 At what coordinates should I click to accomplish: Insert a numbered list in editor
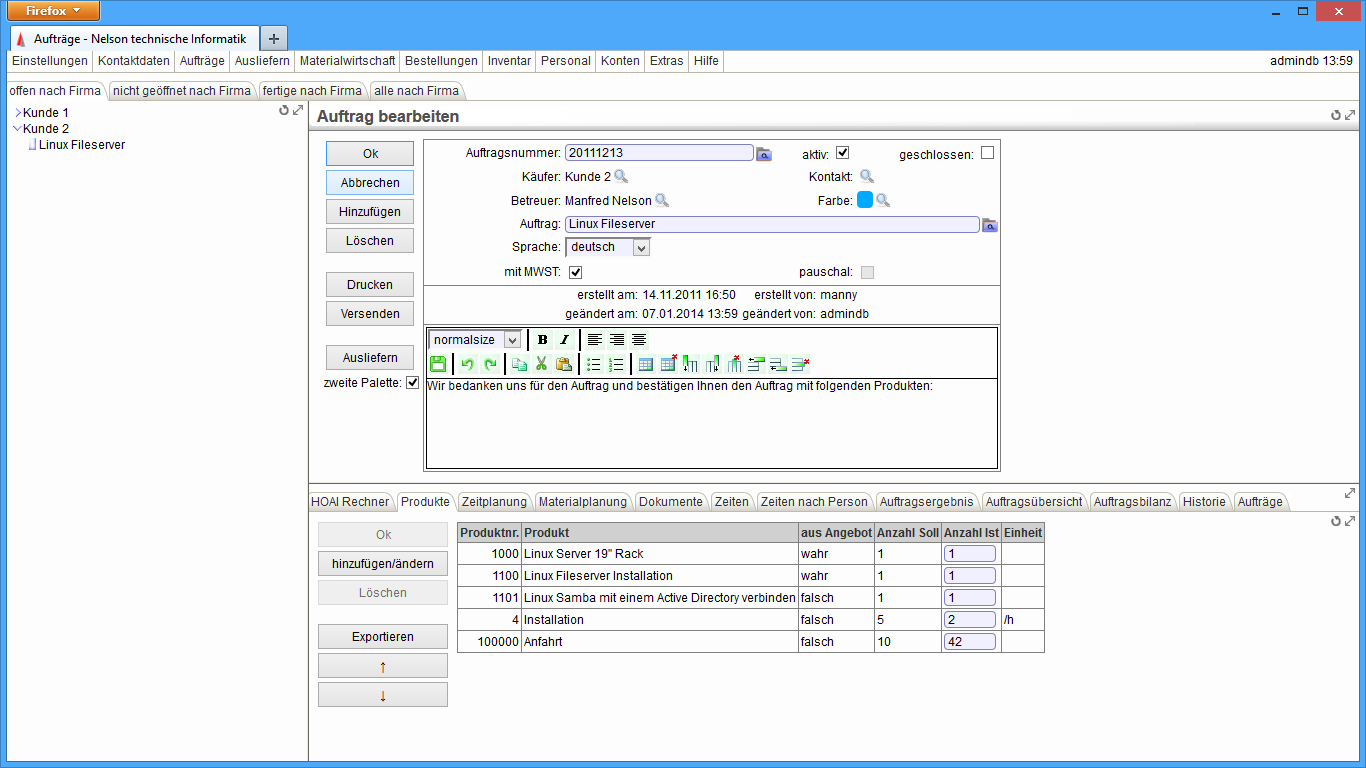(x=617, y=364)
